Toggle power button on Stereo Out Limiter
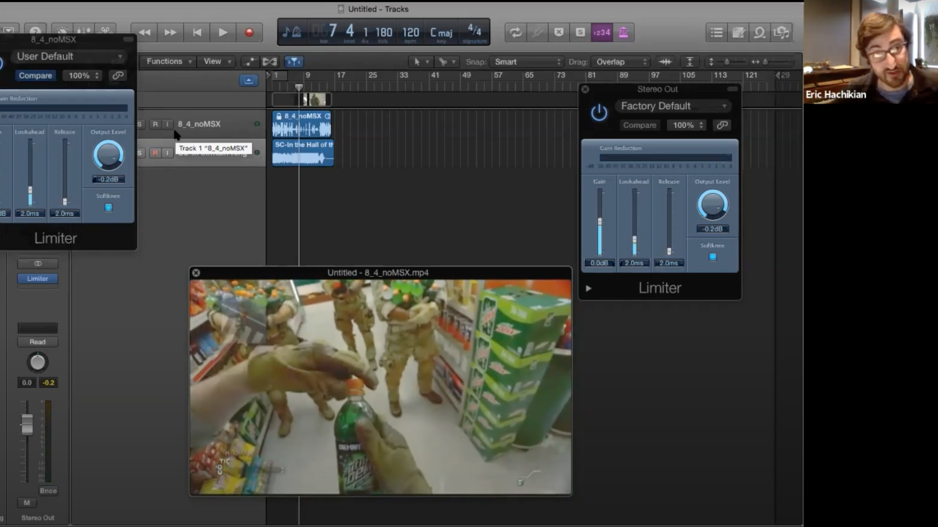This screenshot has width=938, height=527. (x=599, y=113)
